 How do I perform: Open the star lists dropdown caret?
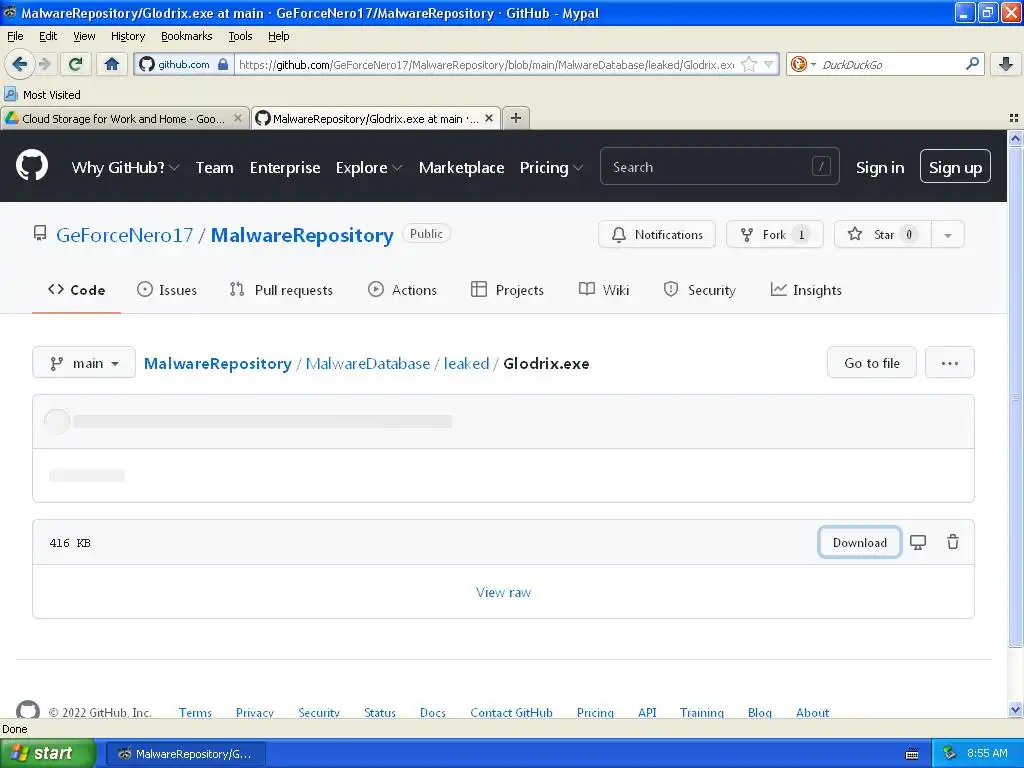coord(948,234)
